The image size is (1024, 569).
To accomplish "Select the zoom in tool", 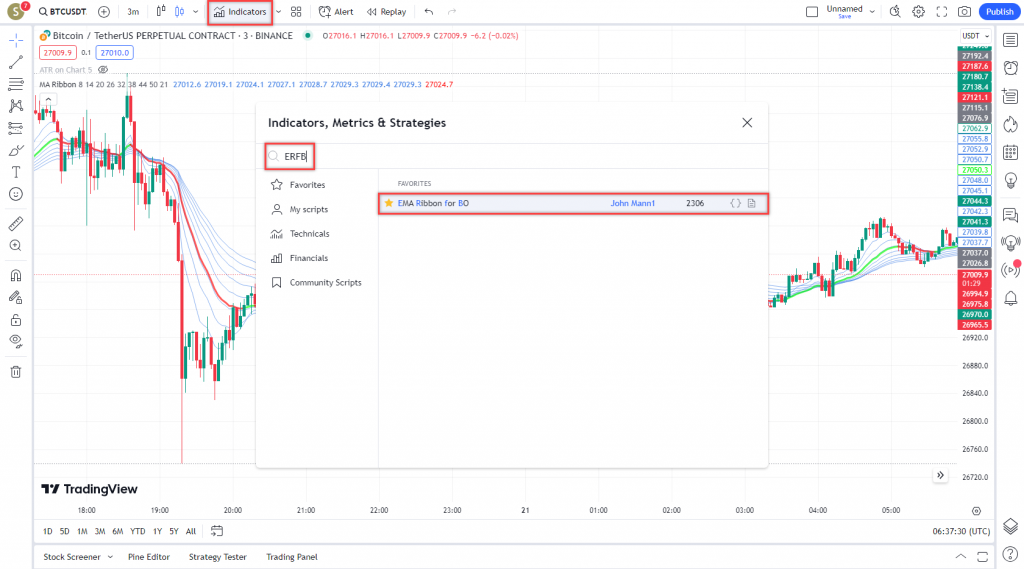I will coord(16,246).
